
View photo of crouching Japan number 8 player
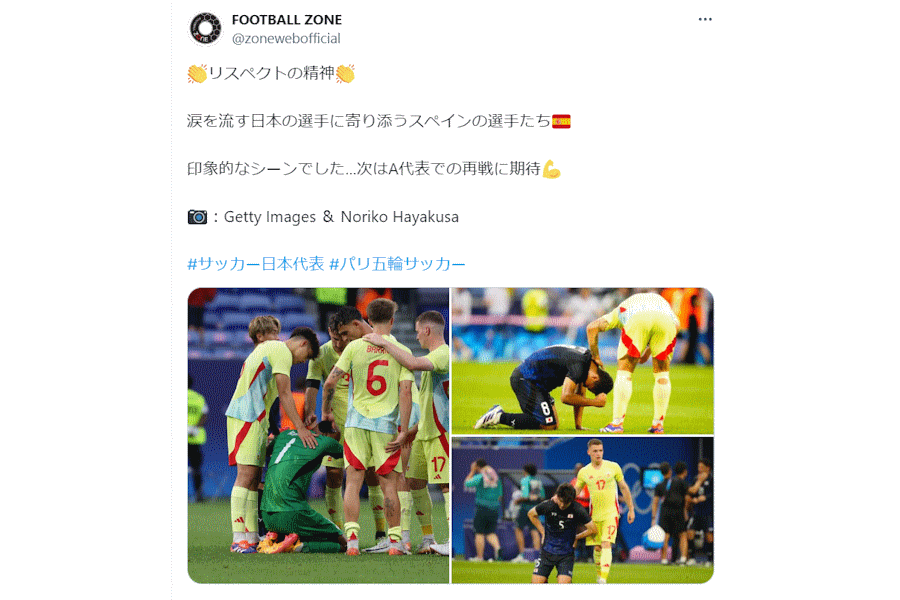point(583,361)
